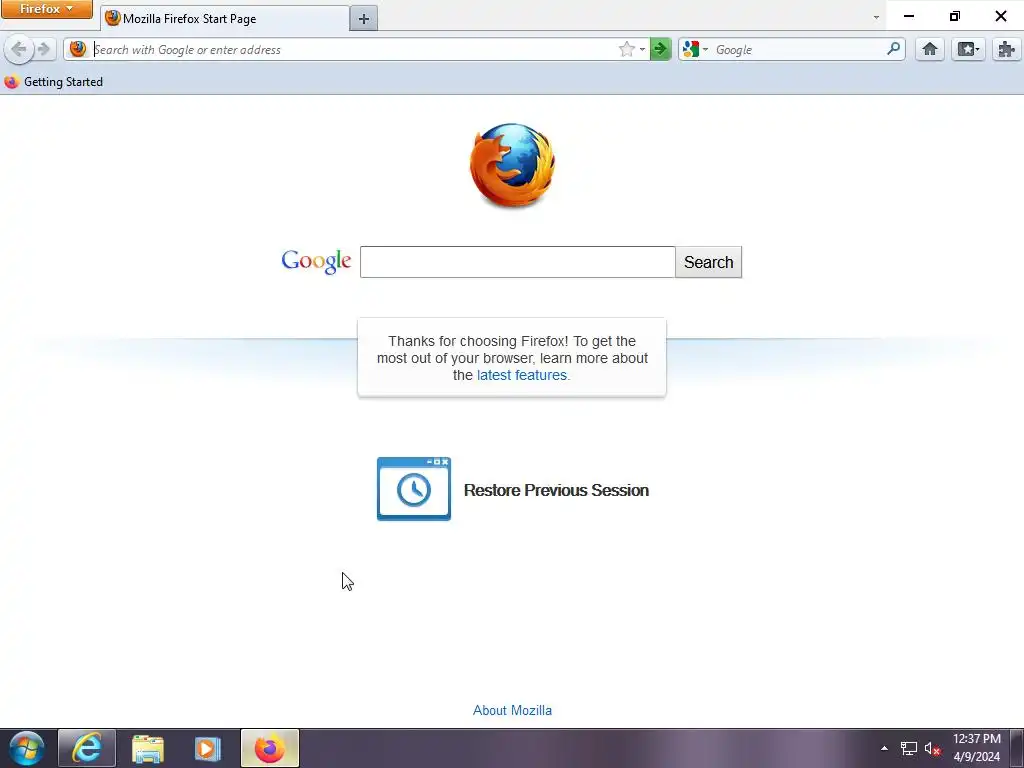
Task: Open Windows Explorer from taskbar
Action: (148, 748)
